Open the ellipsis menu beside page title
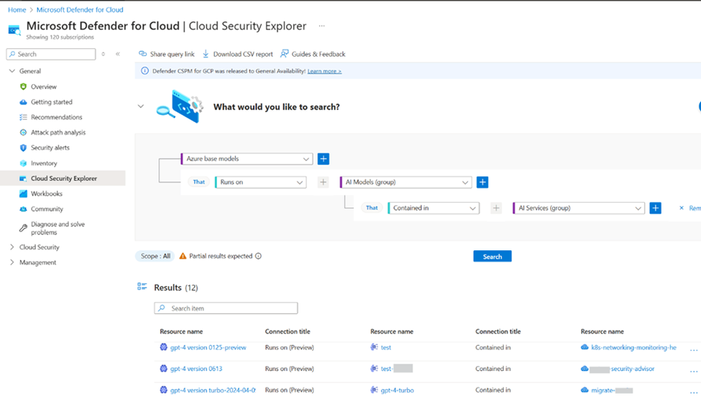The width and height of the screenshot is (701, 401). pyautogui.click(x=321, y=26)
